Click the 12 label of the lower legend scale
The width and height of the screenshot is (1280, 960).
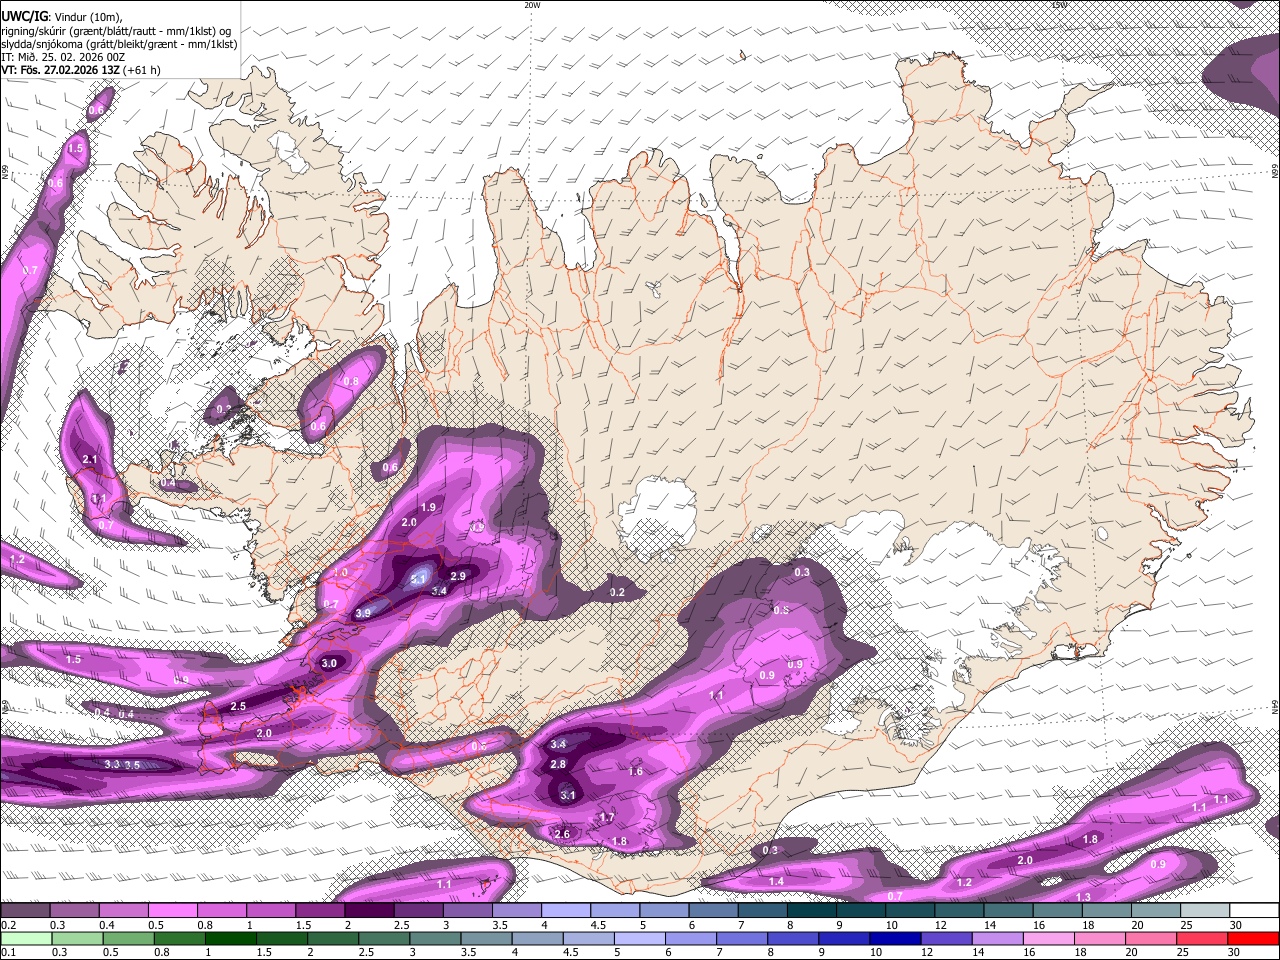(926, 952)
